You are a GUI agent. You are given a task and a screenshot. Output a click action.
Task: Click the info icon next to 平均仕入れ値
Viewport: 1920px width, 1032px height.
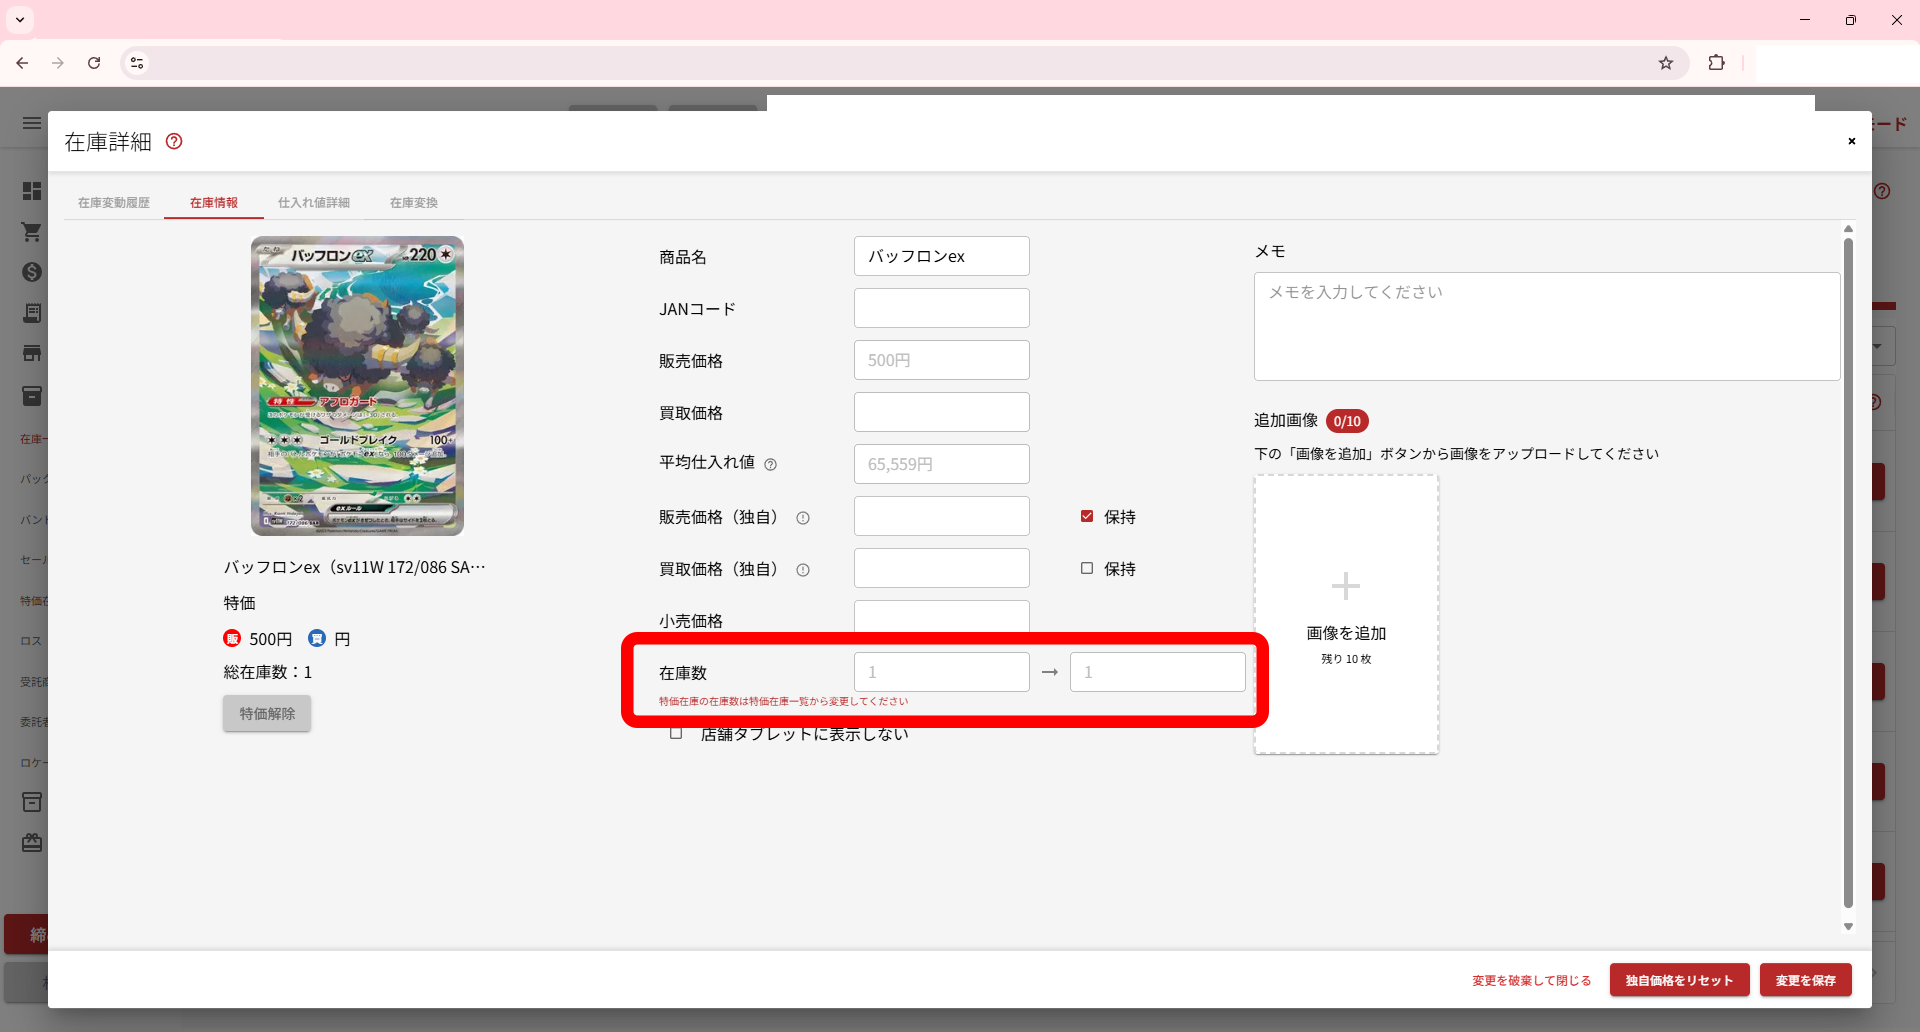click(x=770, y=464)
